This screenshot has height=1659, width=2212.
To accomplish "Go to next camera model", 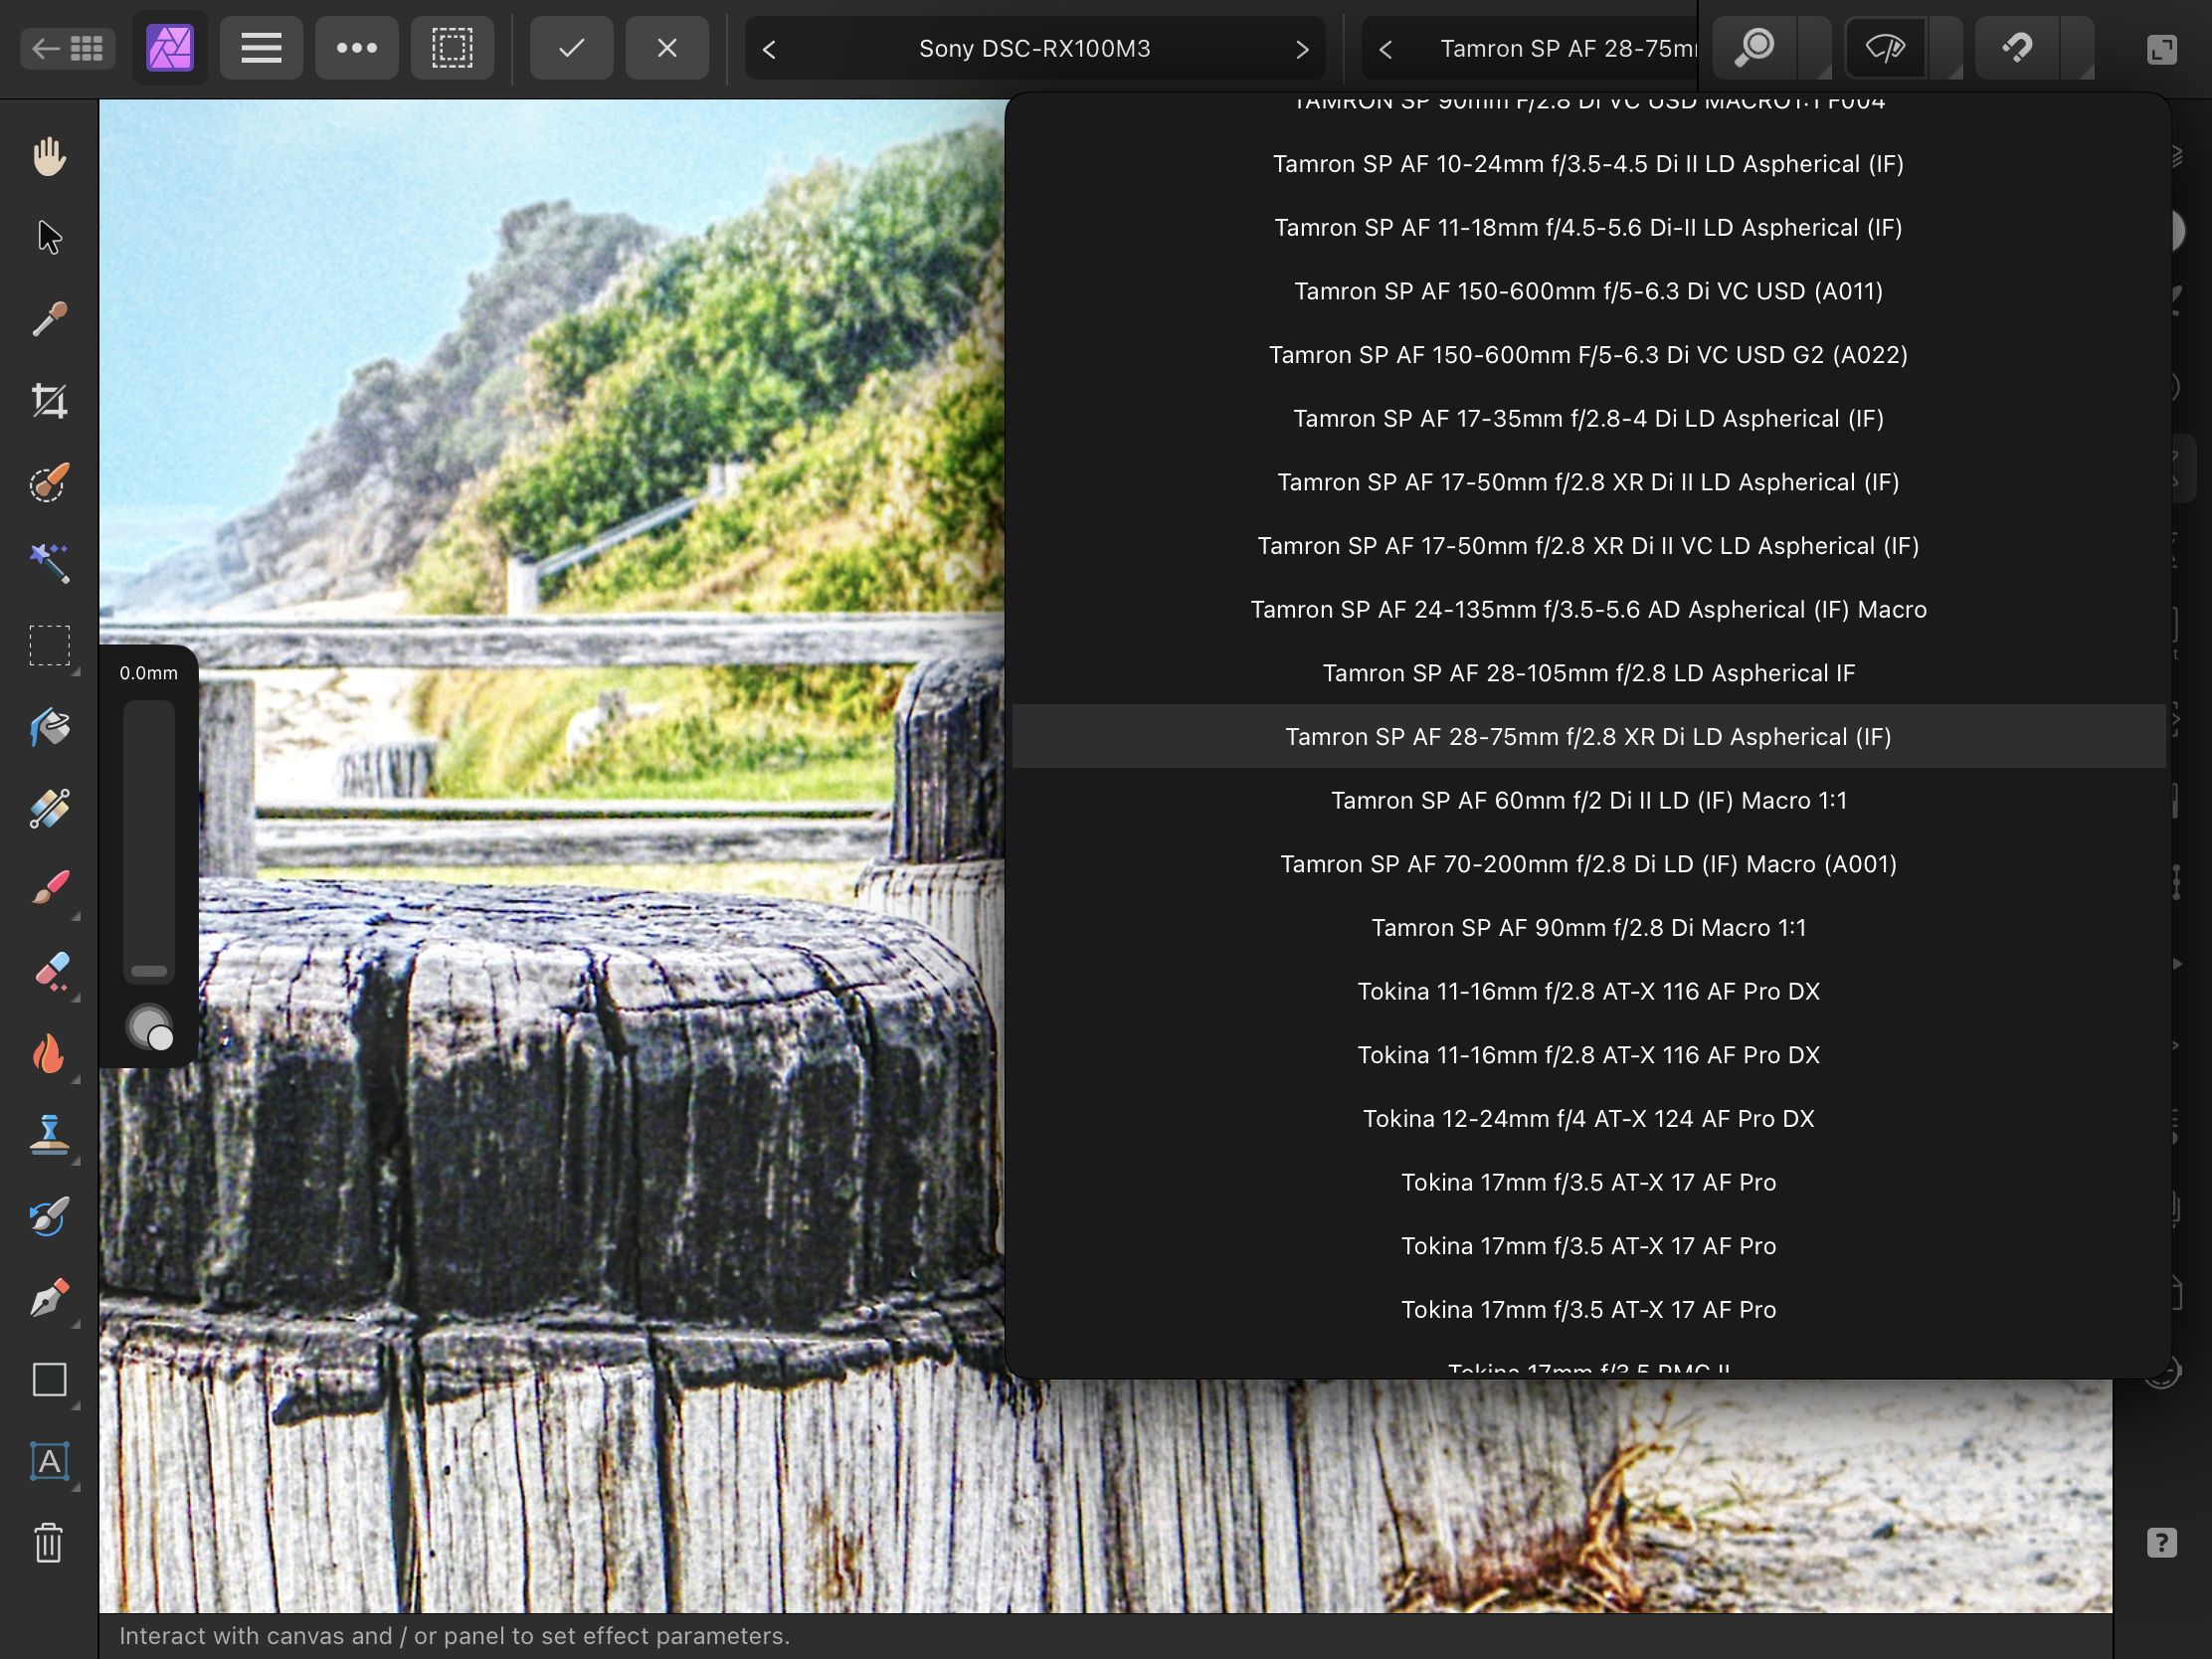I will click(1302, 48).
